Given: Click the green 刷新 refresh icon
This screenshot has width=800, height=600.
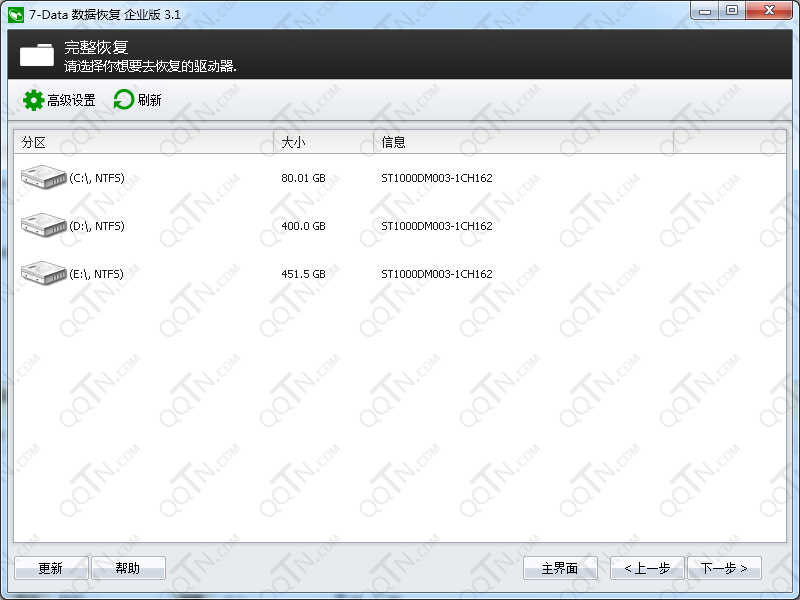Looking at the screenshot, I should (x=124, y=100).
